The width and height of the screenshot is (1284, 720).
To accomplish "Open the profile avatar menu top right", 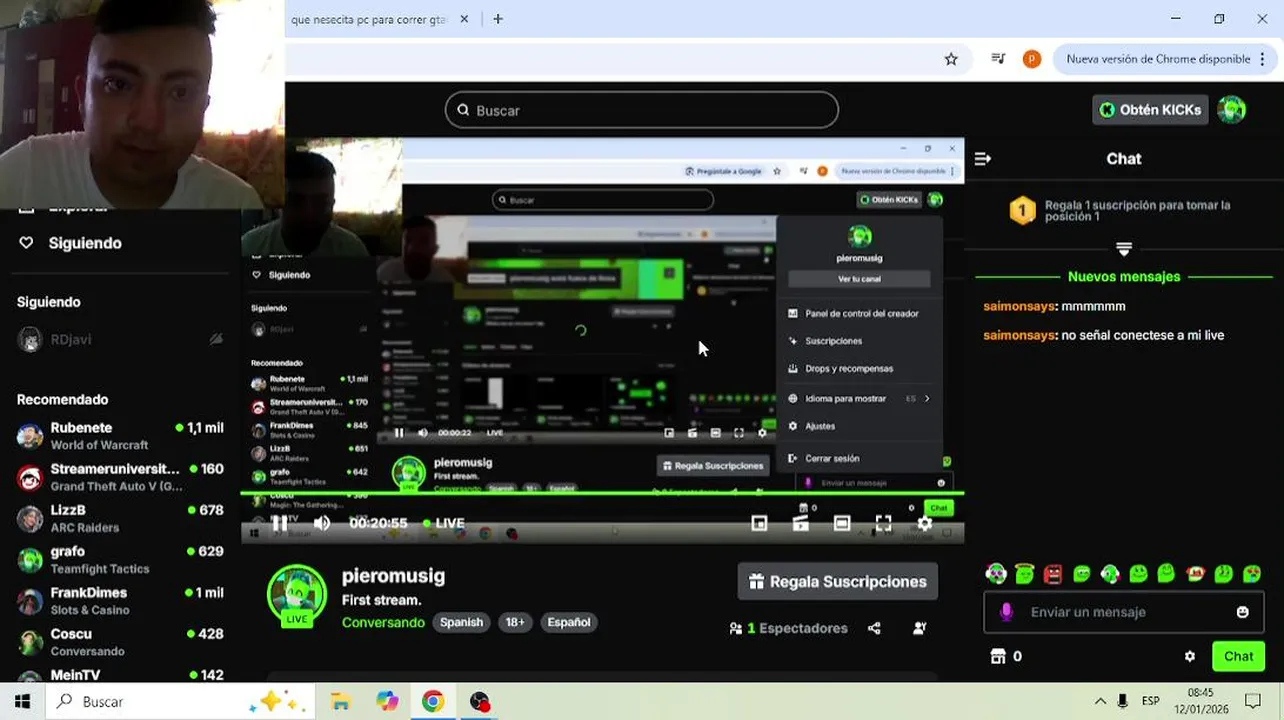I will click(1232, 110).
